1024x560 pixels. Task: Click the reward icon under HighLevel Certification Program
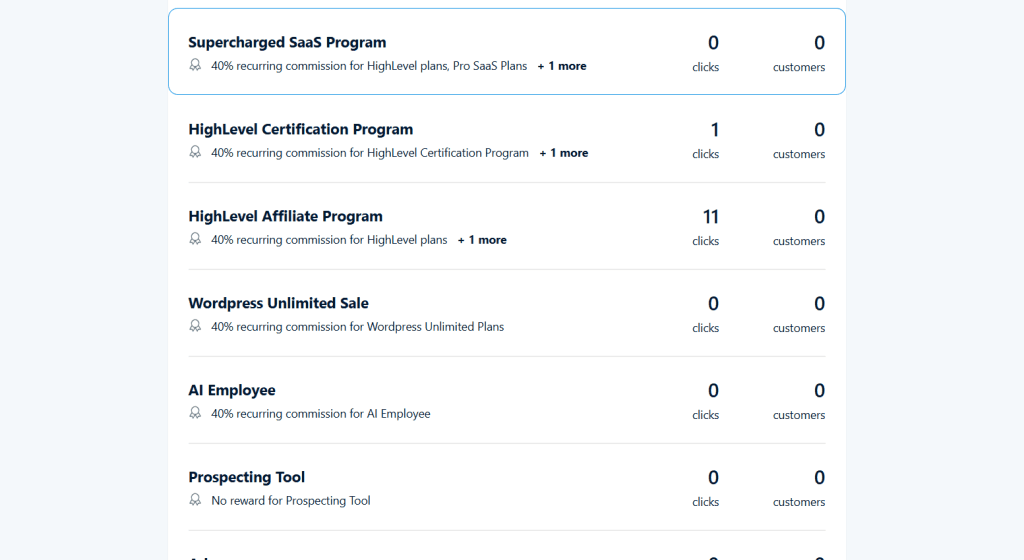pyautogui.click(x=195, y=152)
